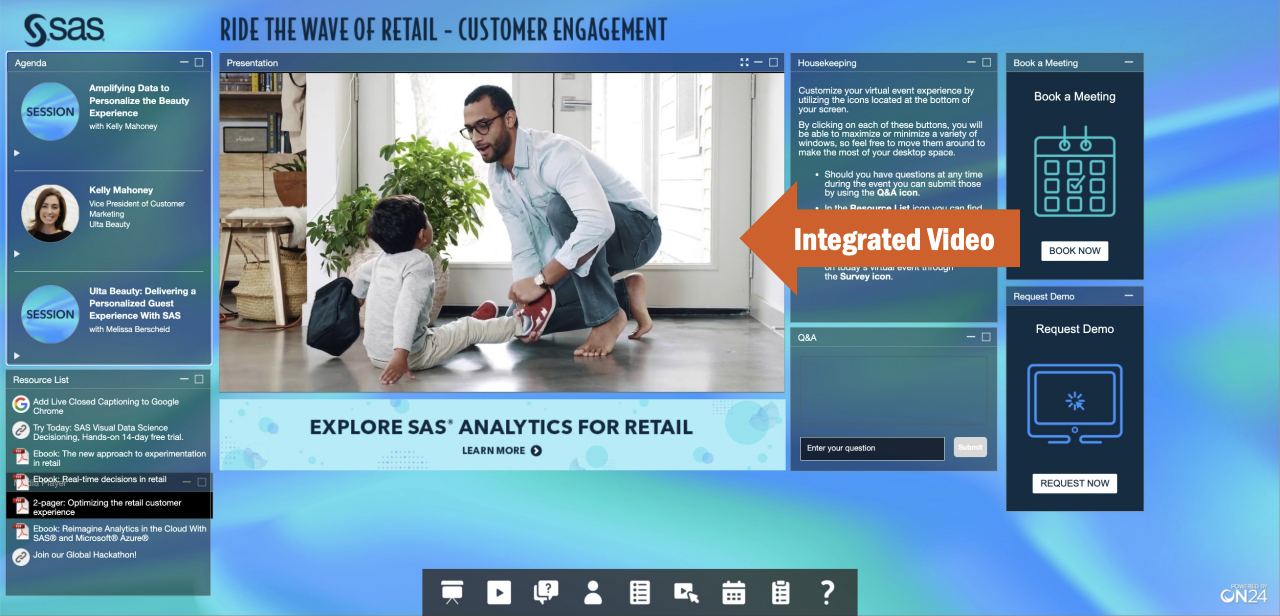Minimize the Resource List panel
The height and width of the screenshot is (616, 1280).
pyautogui.click(x=183, y=379)
